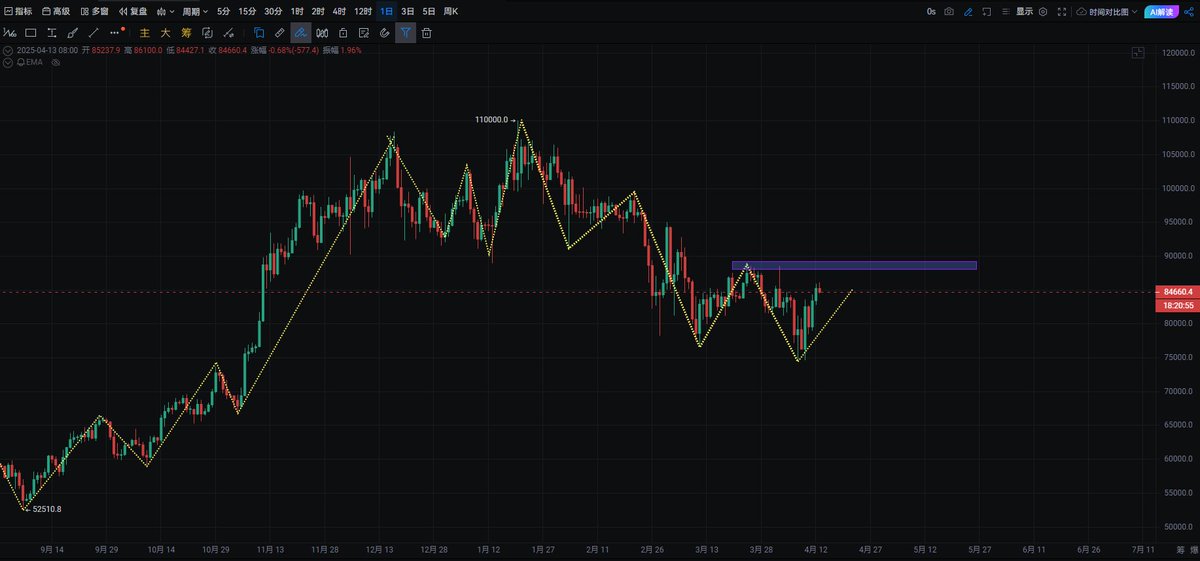Screen dimensions: 1200x561
Task: Click the magnet snap icon
Action: [x=384, y=32]
